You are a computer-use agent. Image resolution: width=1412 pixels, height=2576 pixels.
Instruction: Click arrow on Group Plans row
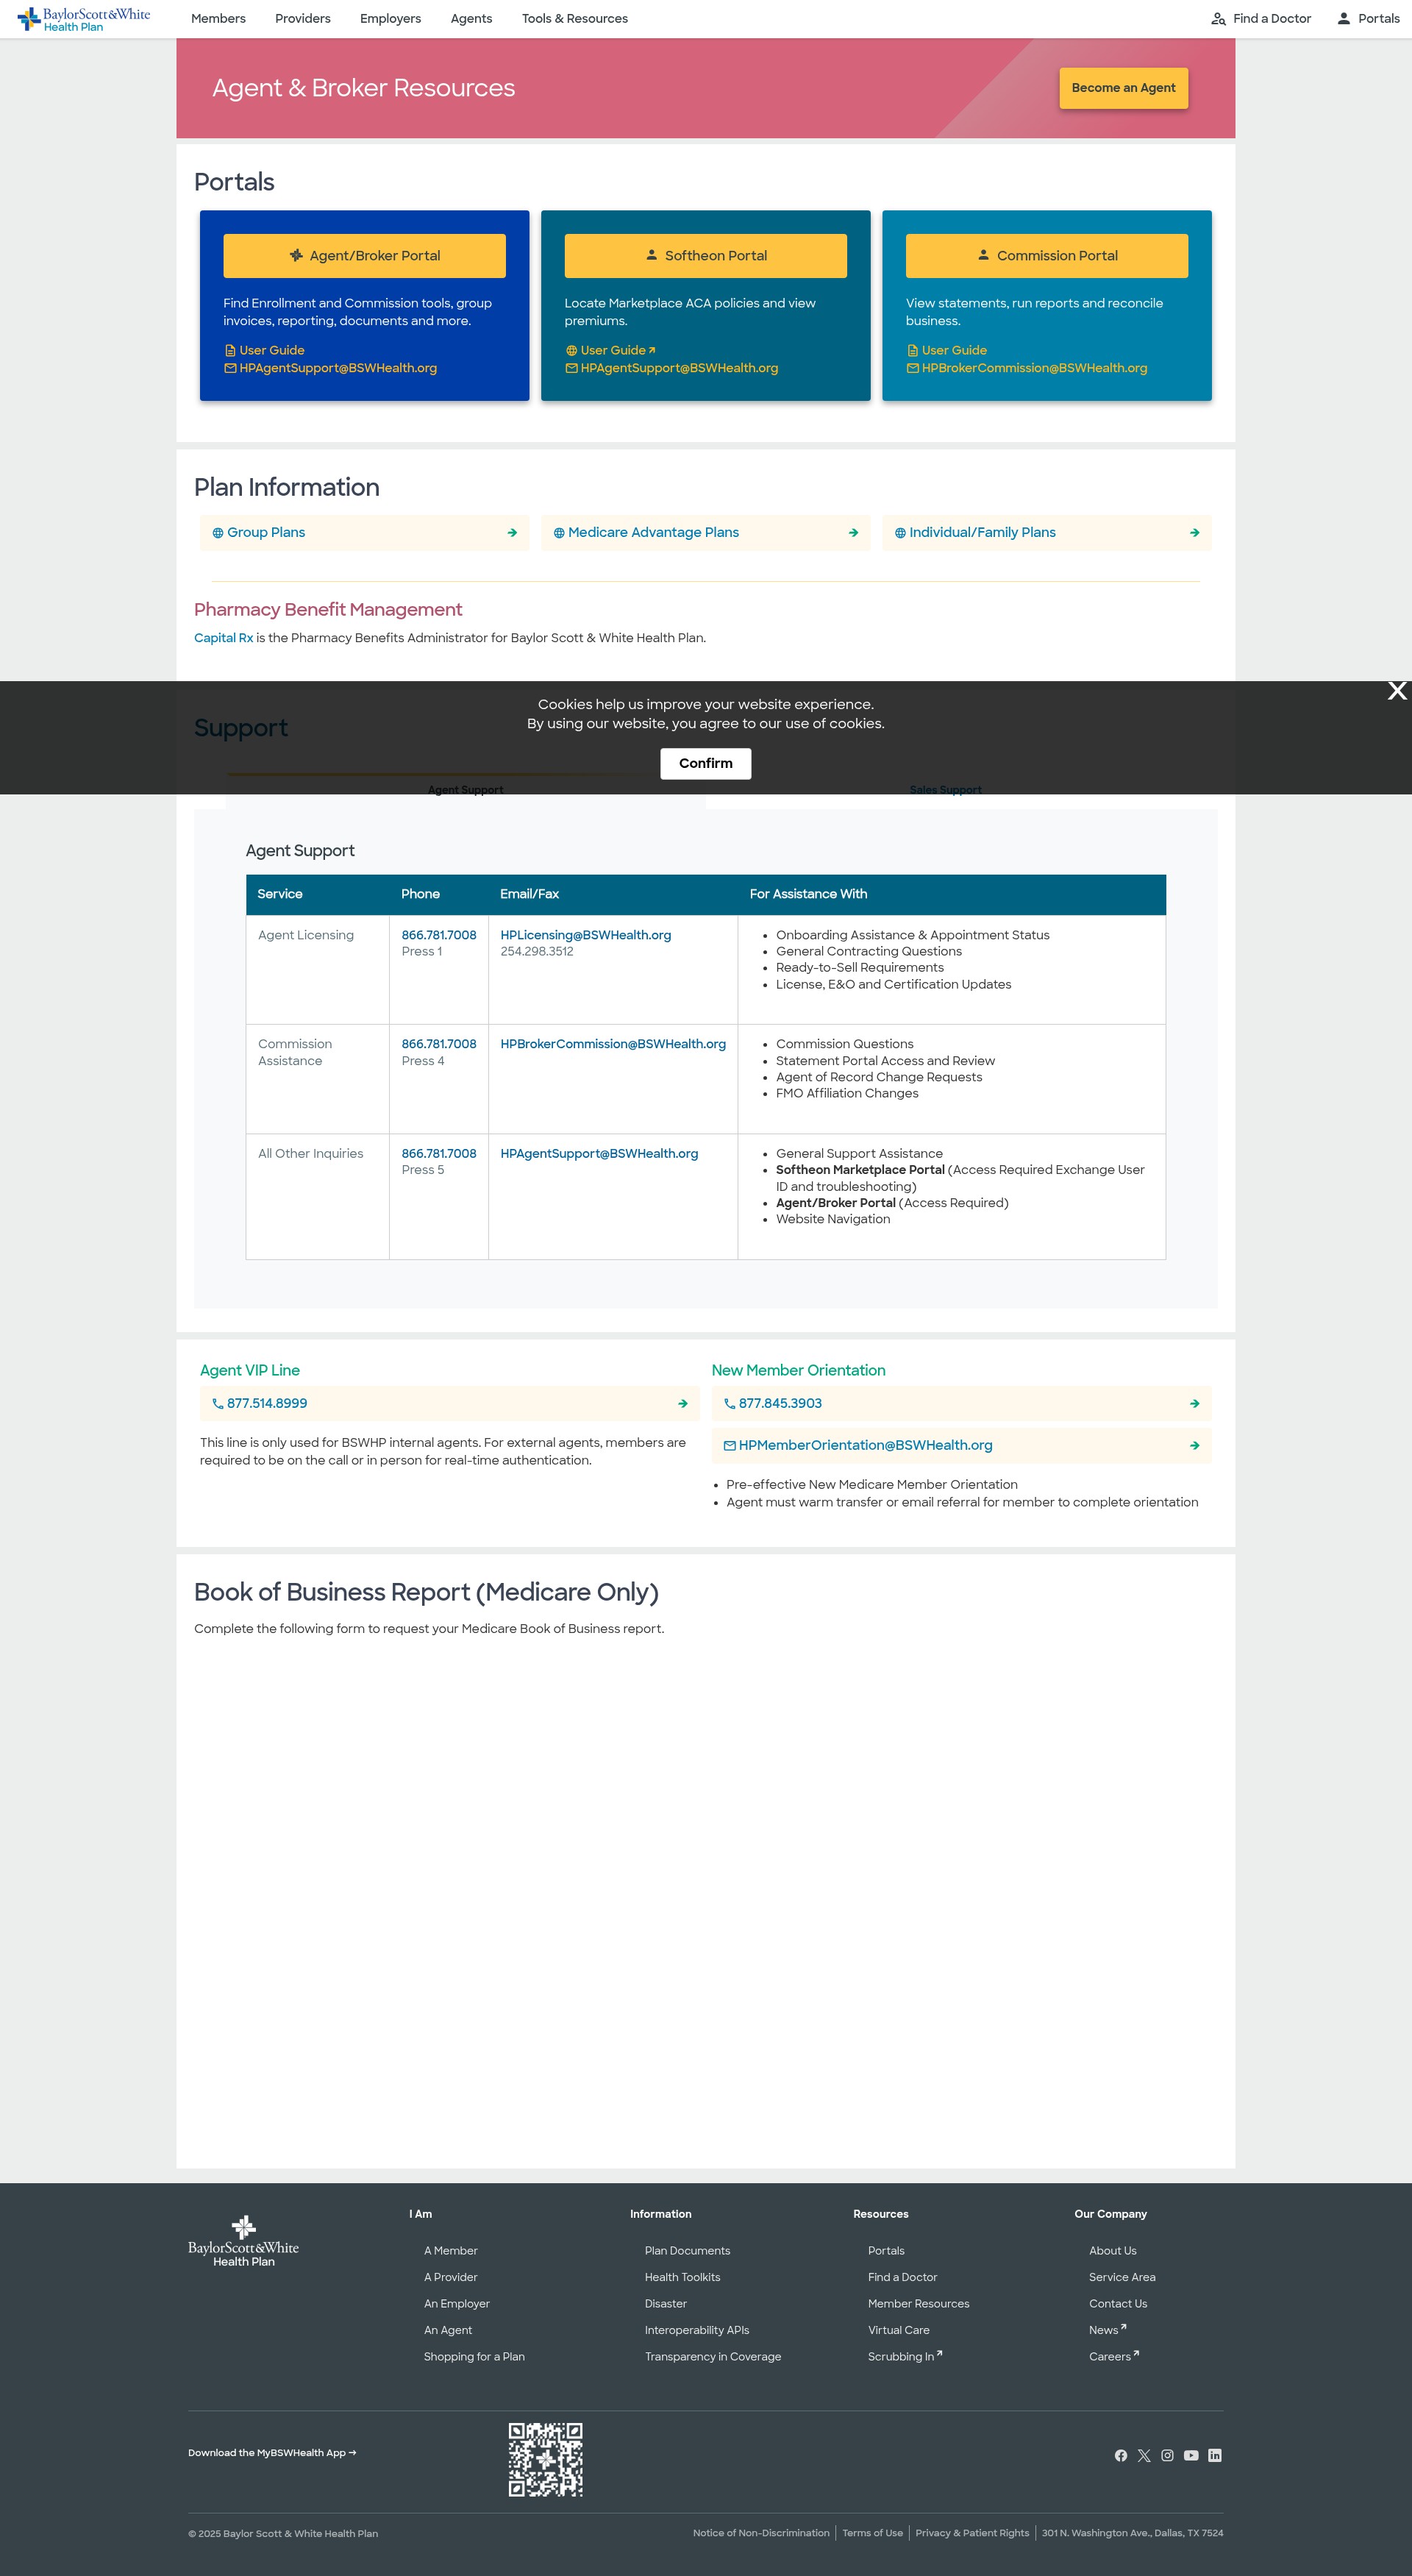click(512, 533)
